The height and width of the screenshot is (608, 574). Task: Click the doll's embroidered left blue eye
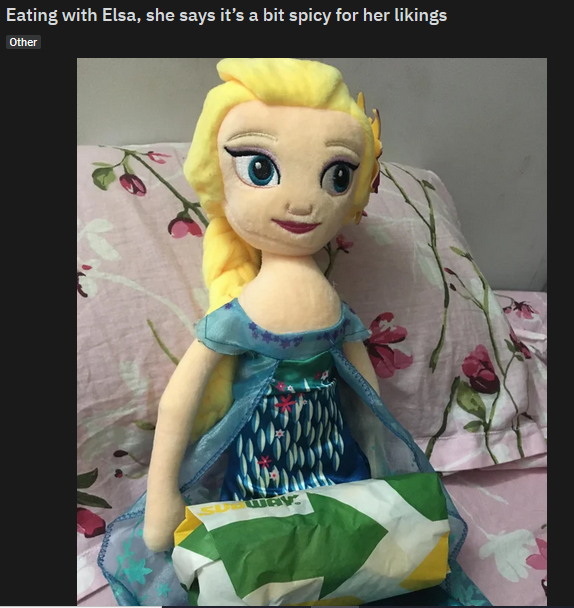point(256,169)
